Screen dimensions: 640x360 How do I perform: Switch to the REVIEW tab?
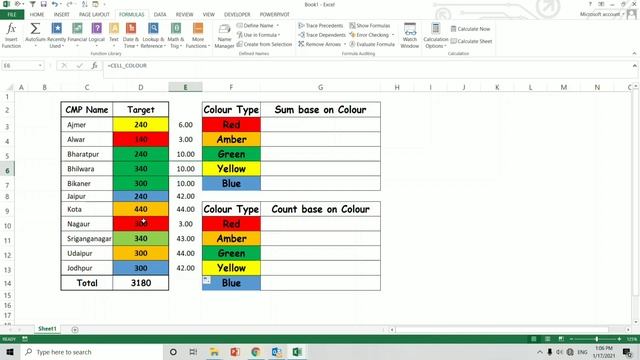184,15
